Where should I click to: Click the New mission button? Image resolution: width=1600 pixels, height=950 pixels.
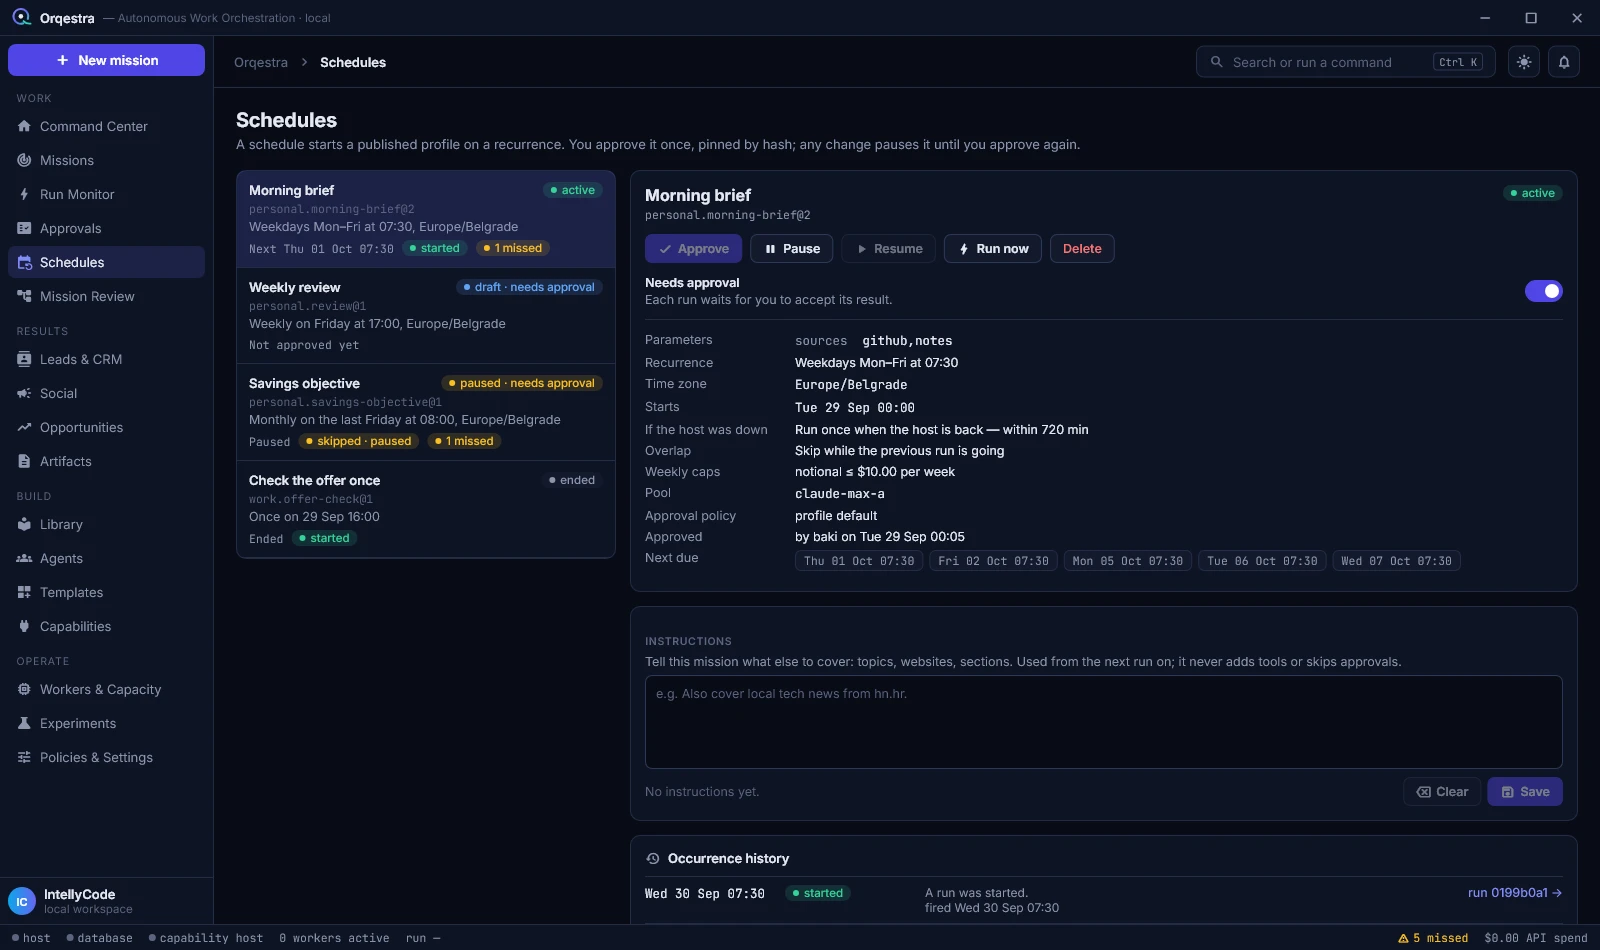(x=106, y=60)
